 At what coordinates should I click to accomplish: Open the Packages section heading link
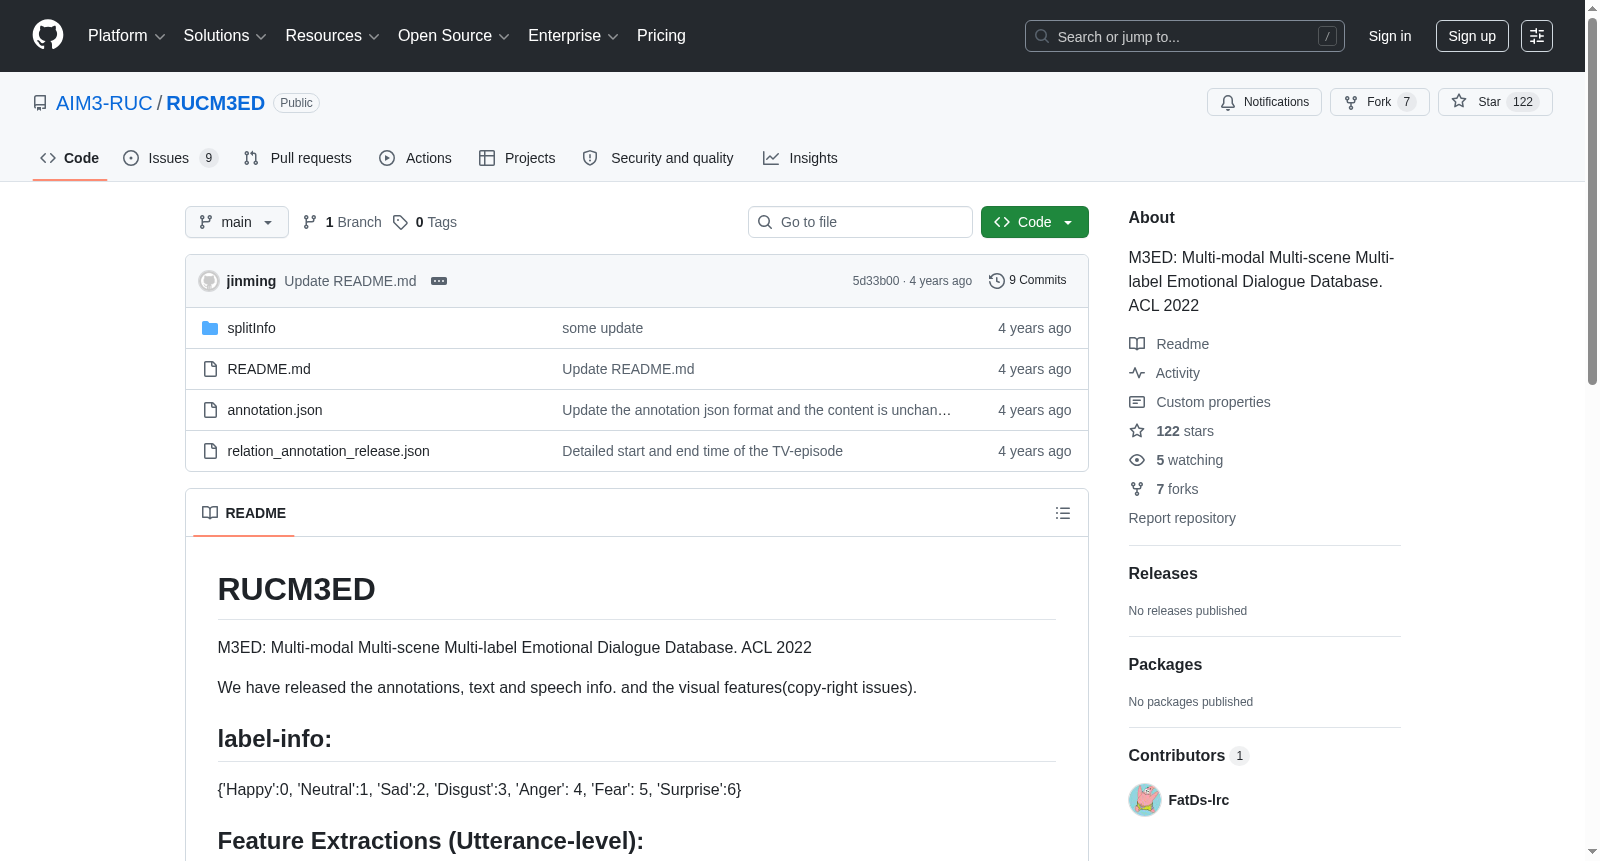point(1165,664)
